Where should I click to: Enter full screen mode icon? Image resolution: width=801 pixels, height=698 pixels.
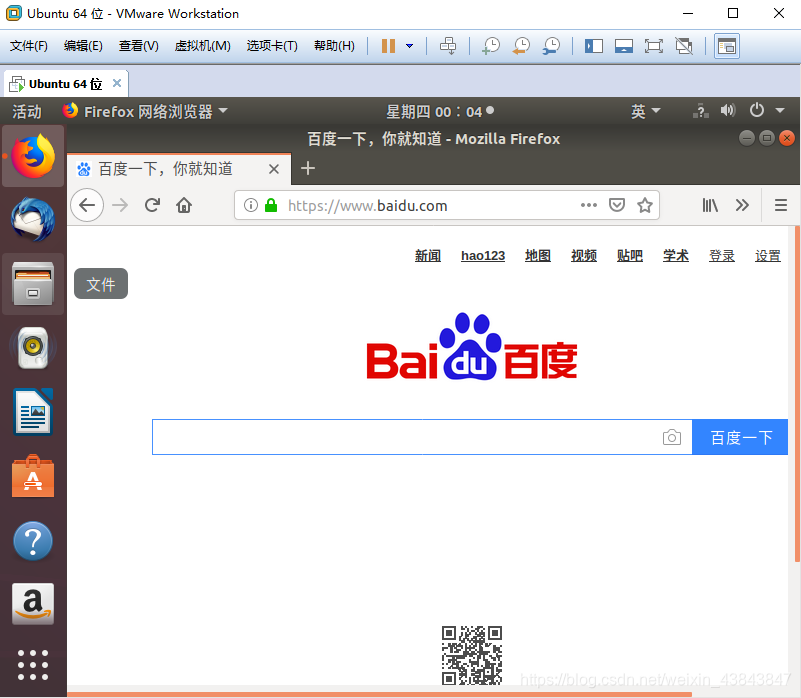point(654,46)
